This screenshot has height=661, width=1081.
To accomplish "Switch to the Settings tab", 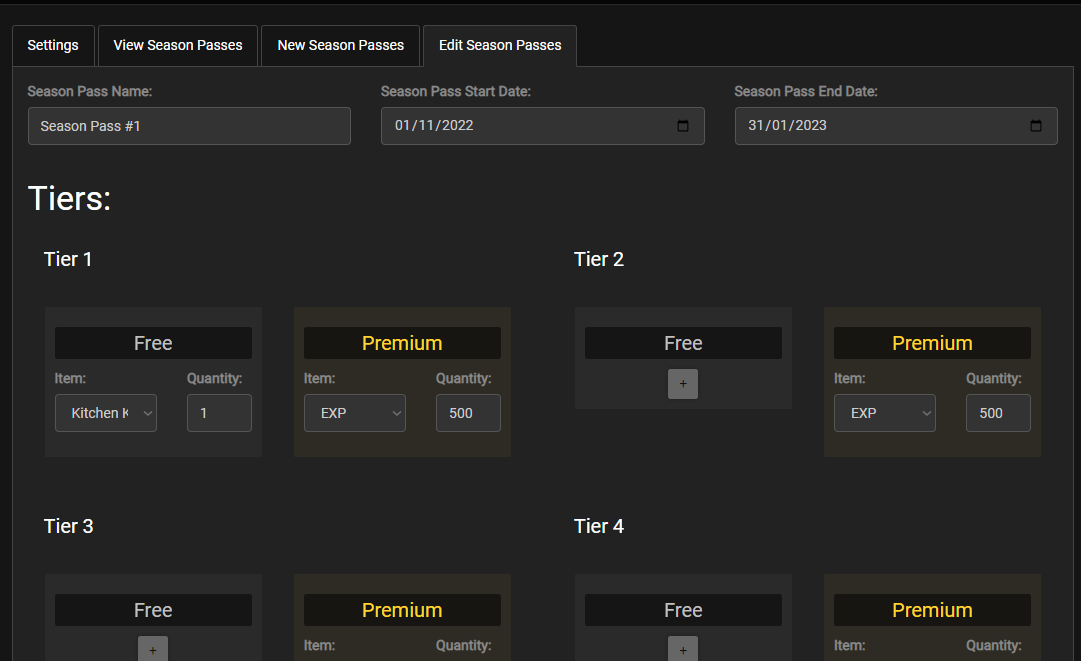I will tap(53, 46).
